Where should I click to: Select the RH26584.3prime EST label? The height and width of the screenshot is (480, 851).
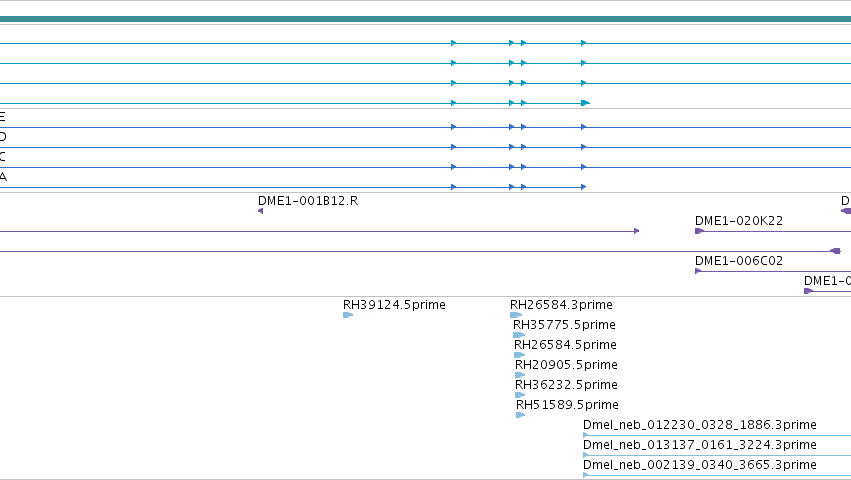(x=561, y=305)
